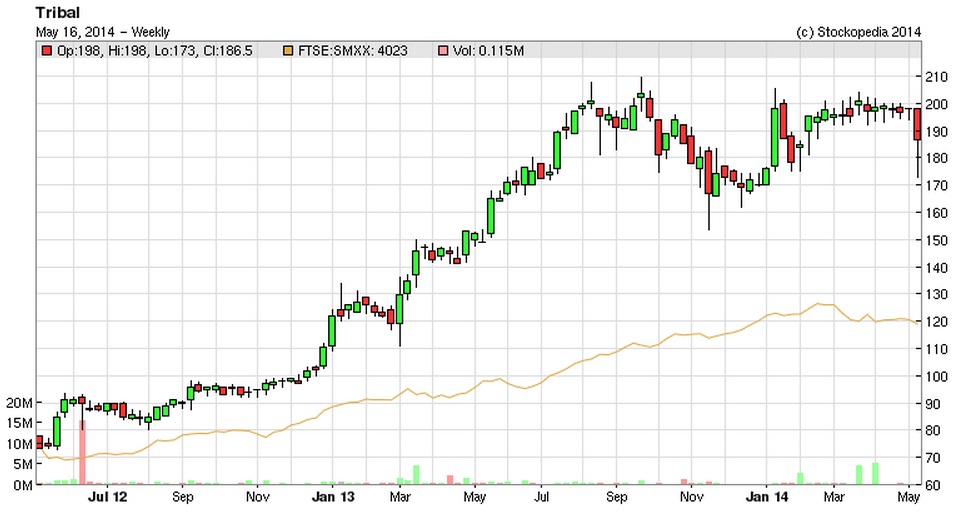Screen dimensions: 961x520
Task: Click the '5M' volume axis label
Action: [23, 464]
